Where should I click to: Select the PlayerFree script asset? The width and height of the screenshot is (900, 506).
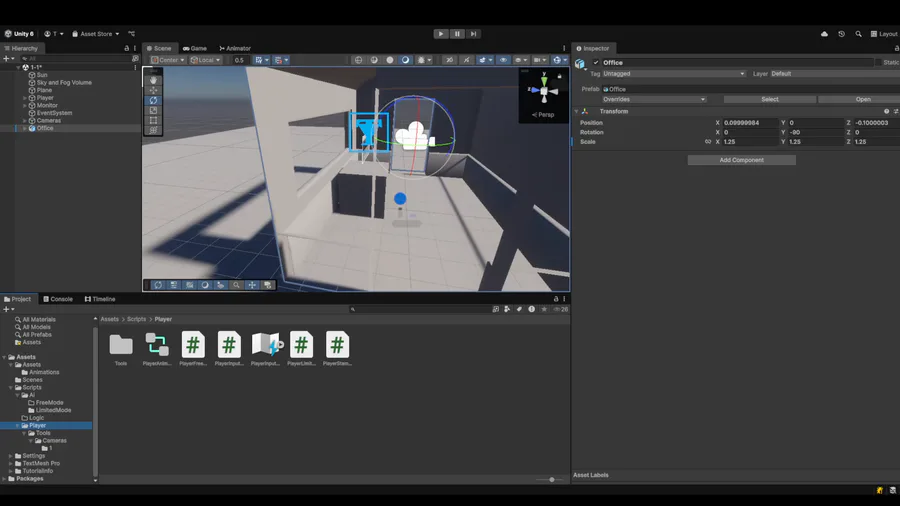[x=193, y=349]
